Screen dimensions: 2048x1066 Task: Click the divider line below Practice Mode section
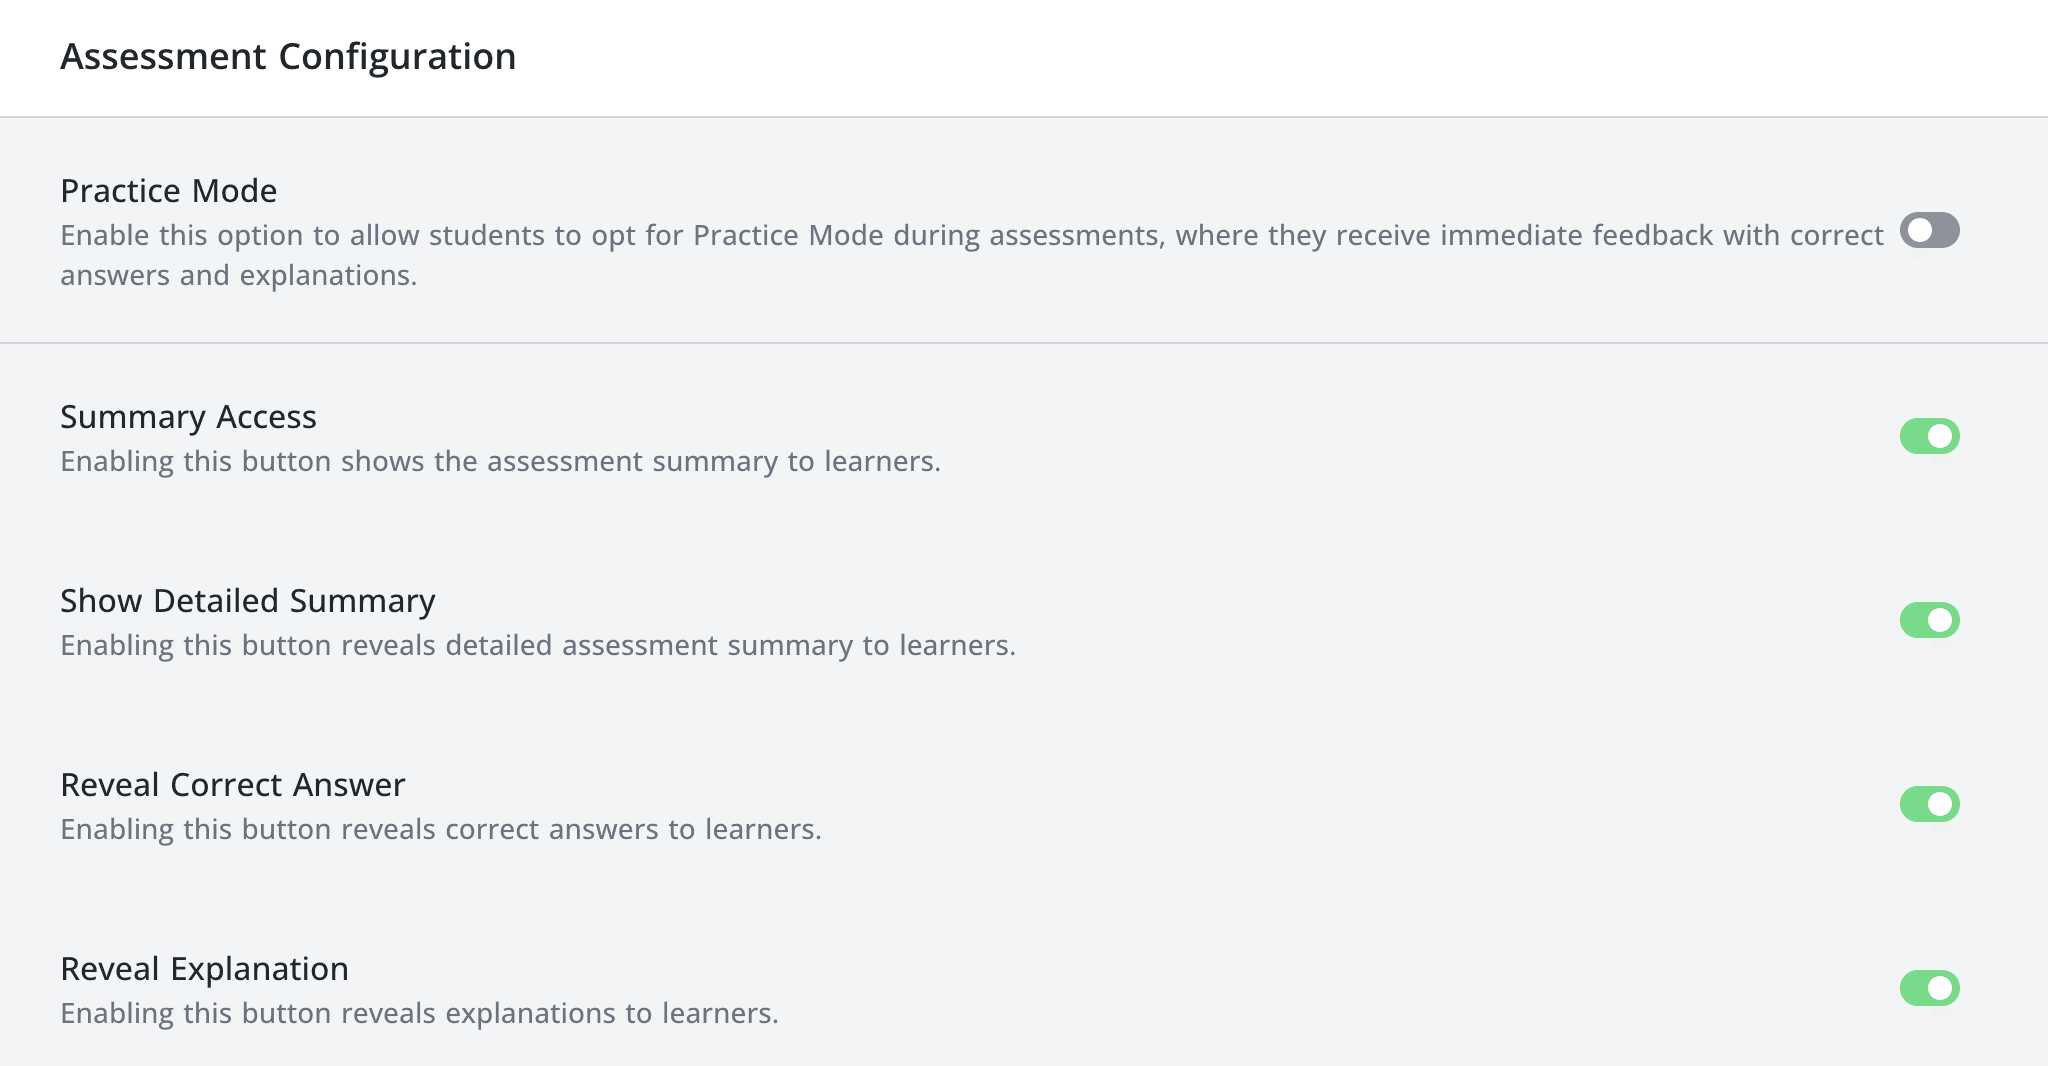(1024, 343)
